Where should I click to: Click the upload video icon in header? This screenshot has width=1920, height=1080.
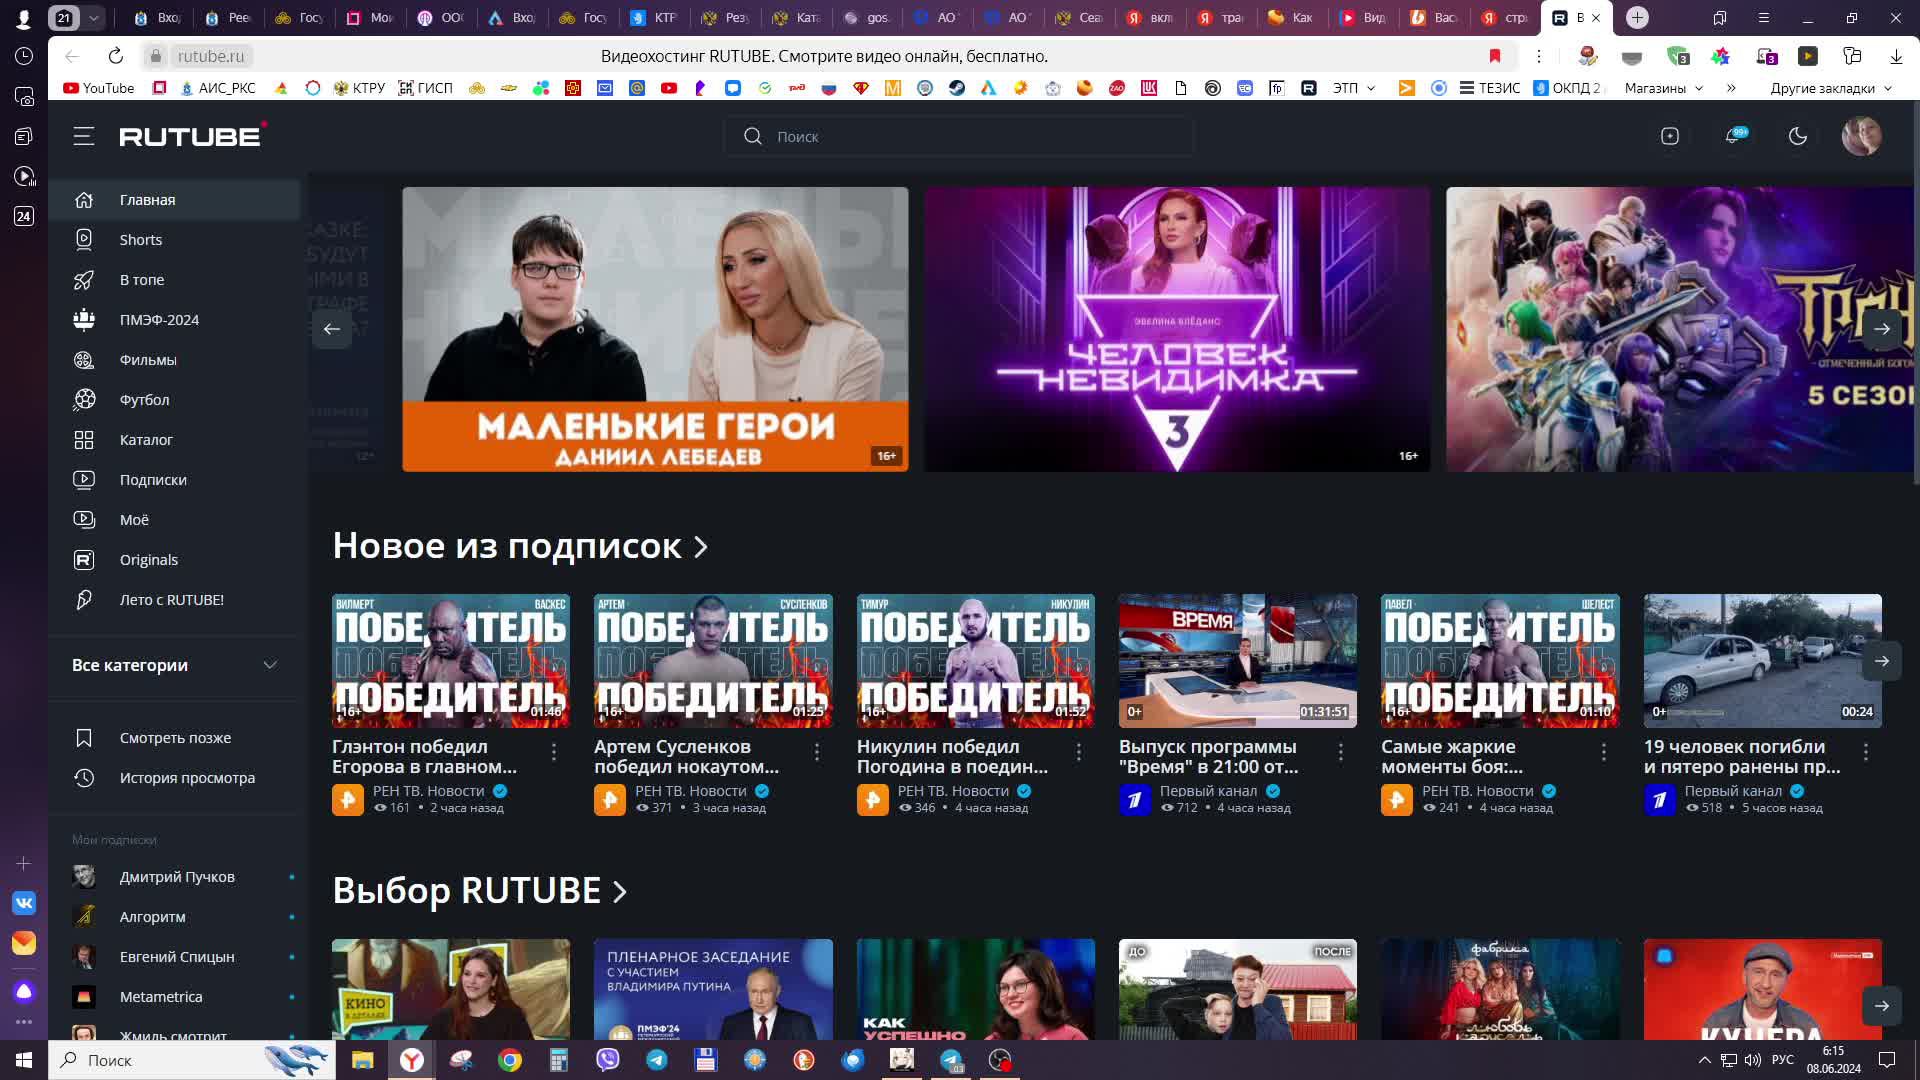1669,136
